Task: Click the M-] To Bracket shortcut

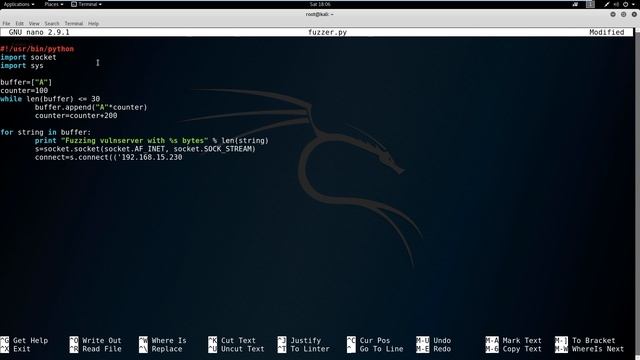Action: pyautogui.click(x=585, y=340)
